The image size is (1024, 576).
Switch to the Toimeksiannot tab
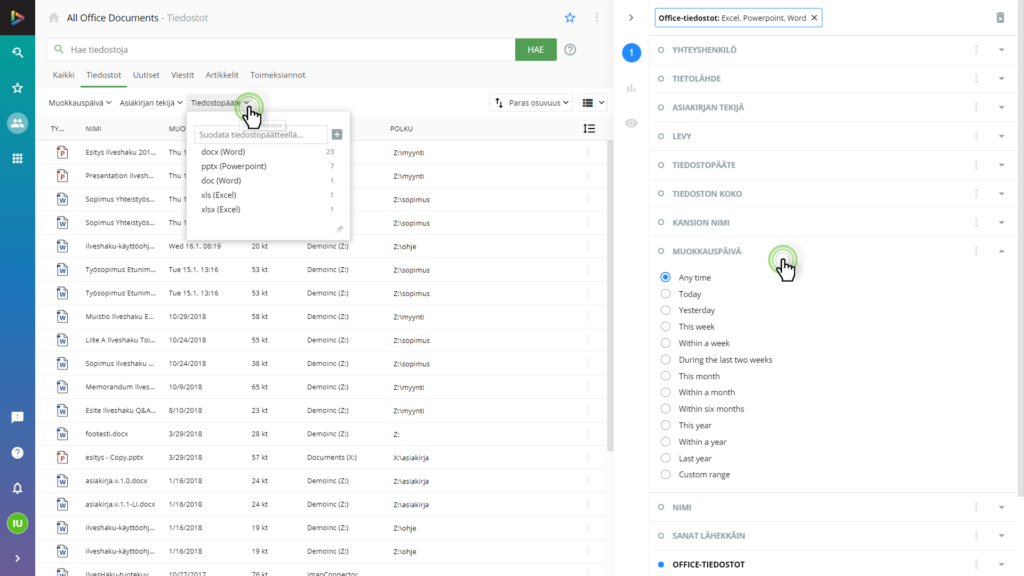[x=278, y=75]
